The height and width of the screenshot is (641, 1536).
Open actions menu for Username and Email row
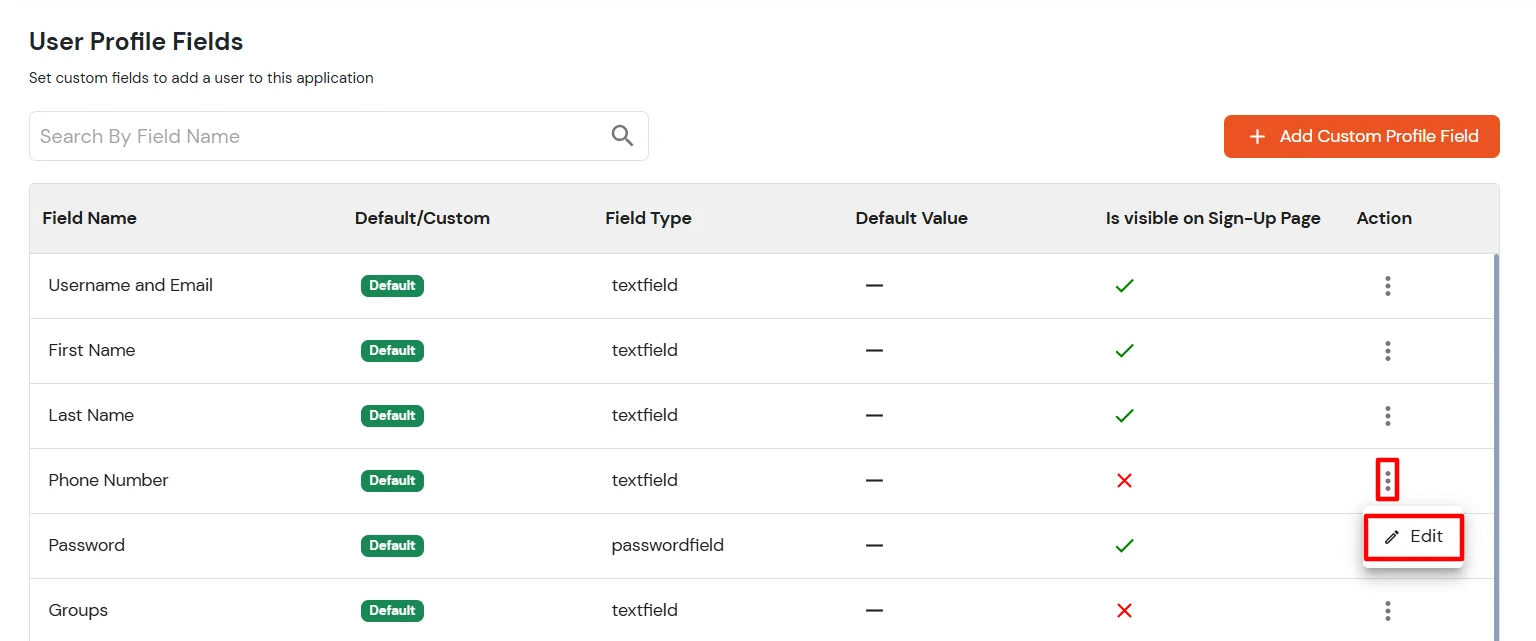click(1387, 285)
